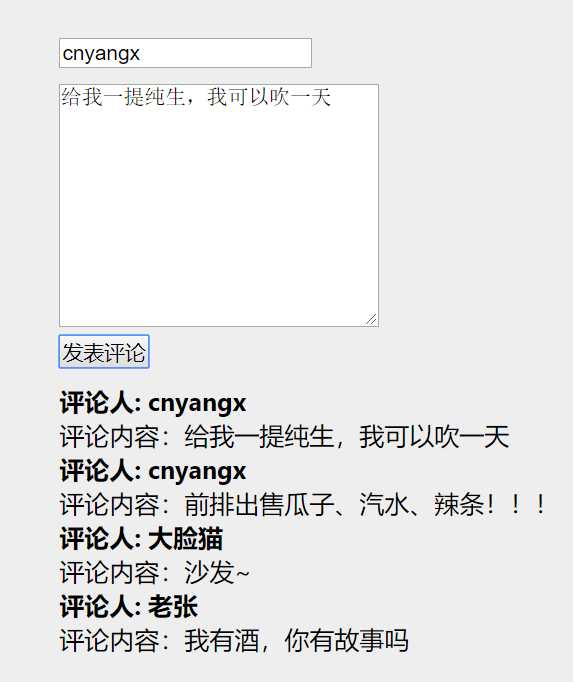Viewport: 573px width, 682px height.
Task: Click the name 大脸猫 in bold
Action: tap(186, 539)
